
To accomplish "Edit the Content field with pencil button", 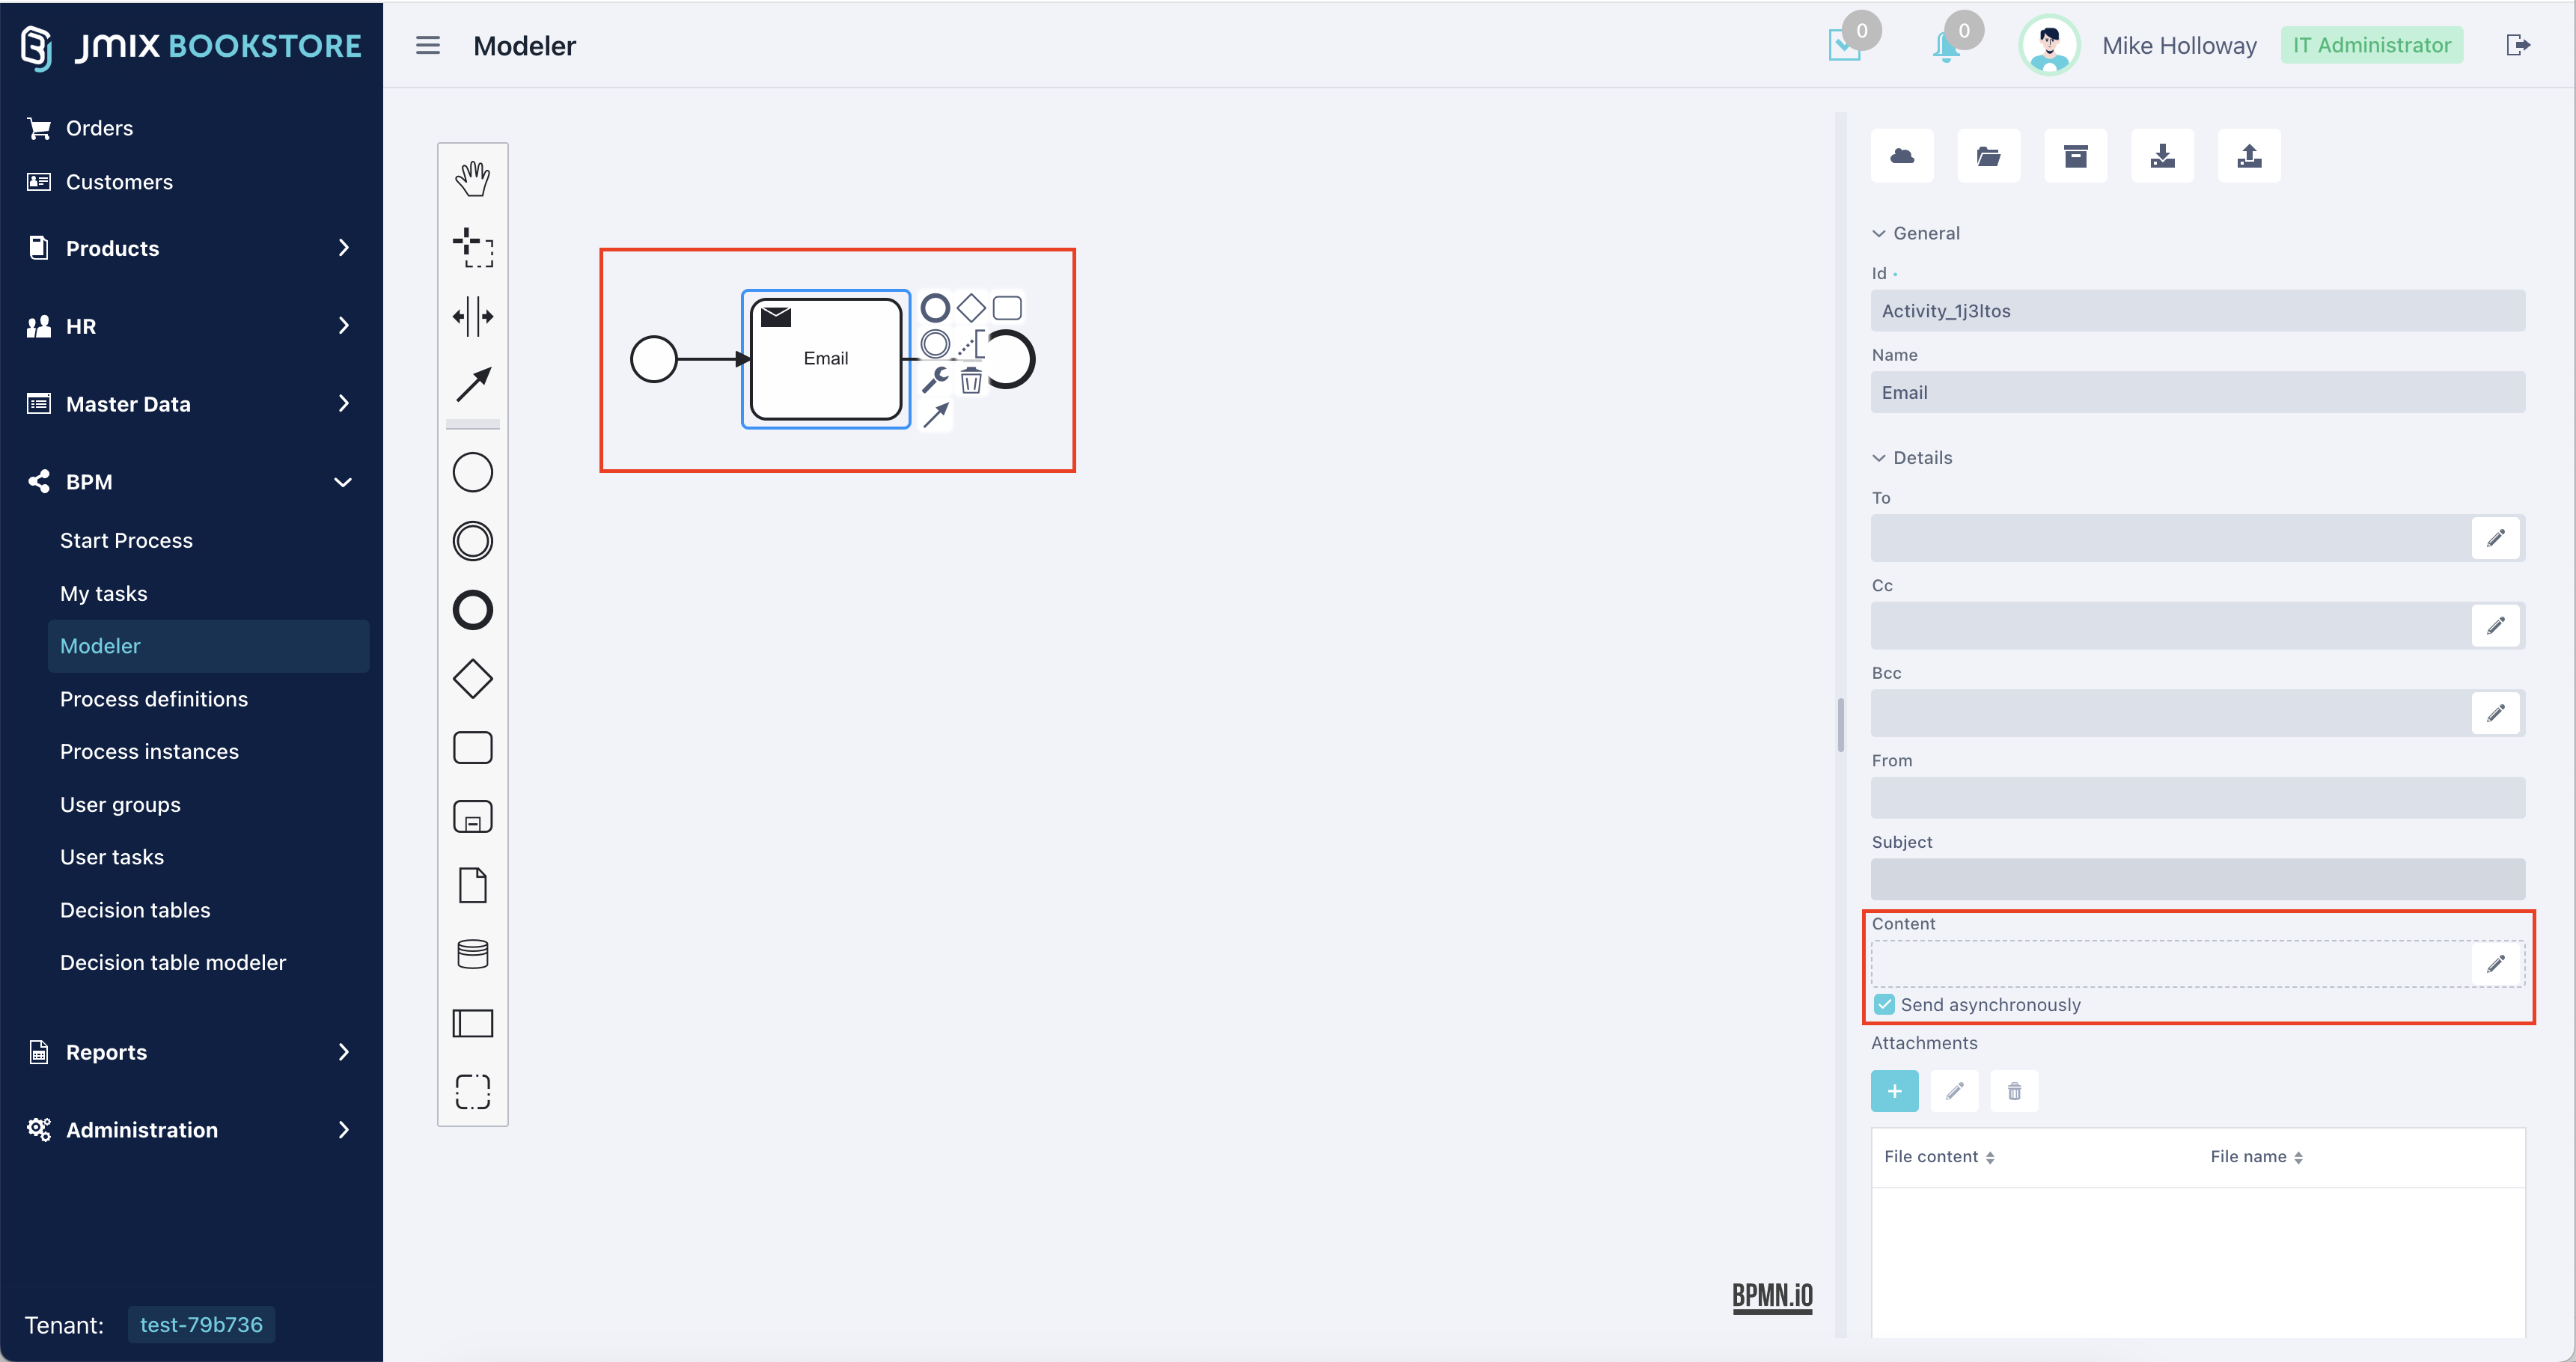I will click(x=2495, y=963).
